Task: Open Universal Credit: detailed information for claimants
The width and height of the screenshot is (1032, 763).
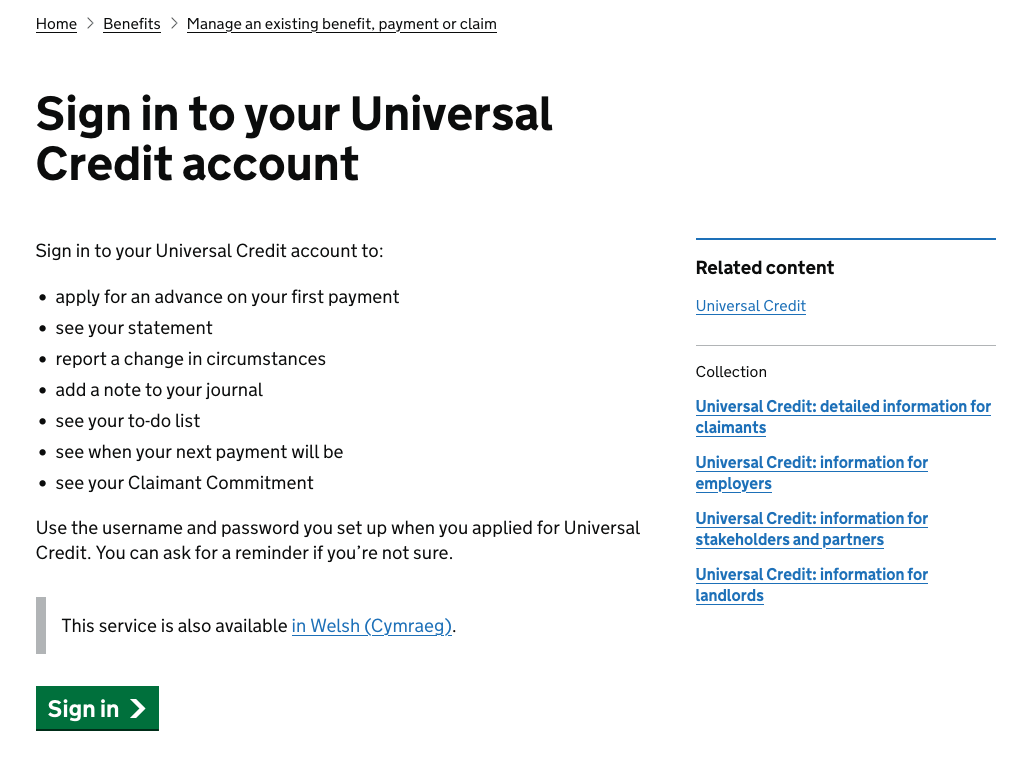Action: coord(843,417)
